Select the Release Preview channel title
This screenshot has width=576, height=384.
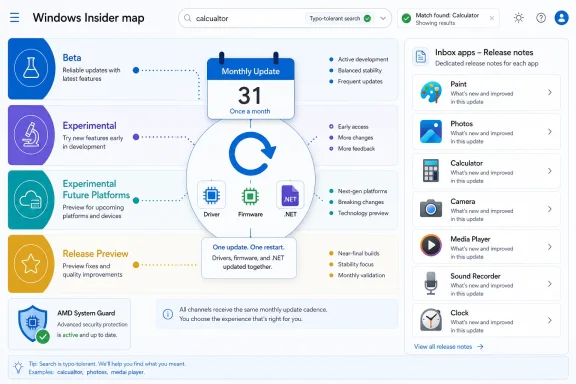coord(95,254)
